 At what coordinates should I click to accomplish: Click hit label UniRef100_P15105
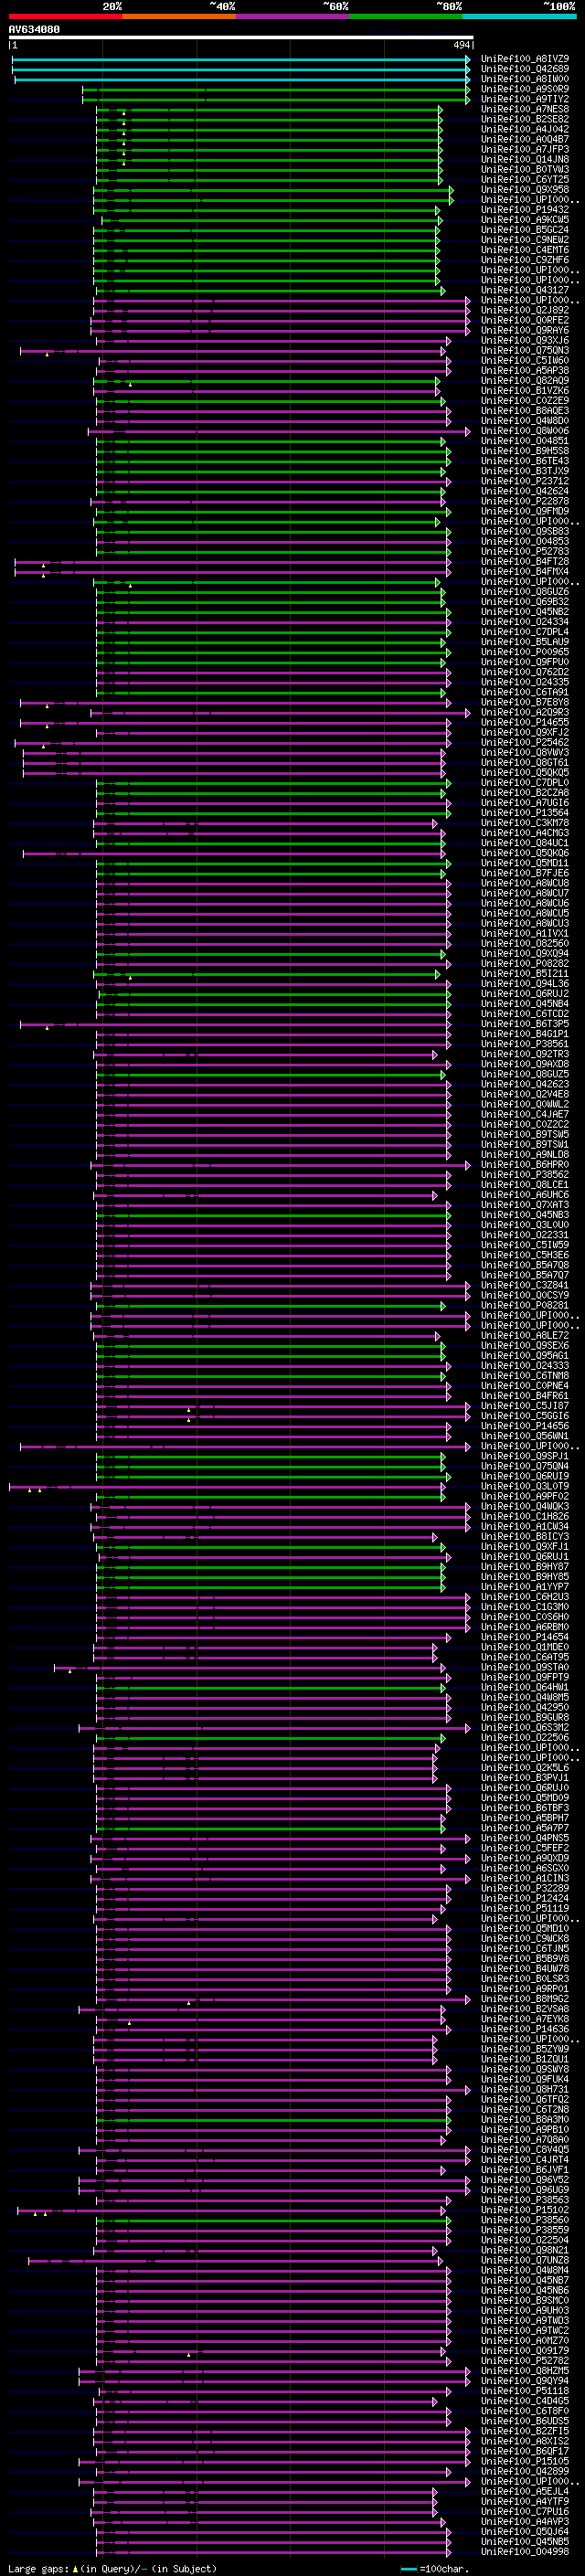tap(525, 2461)
